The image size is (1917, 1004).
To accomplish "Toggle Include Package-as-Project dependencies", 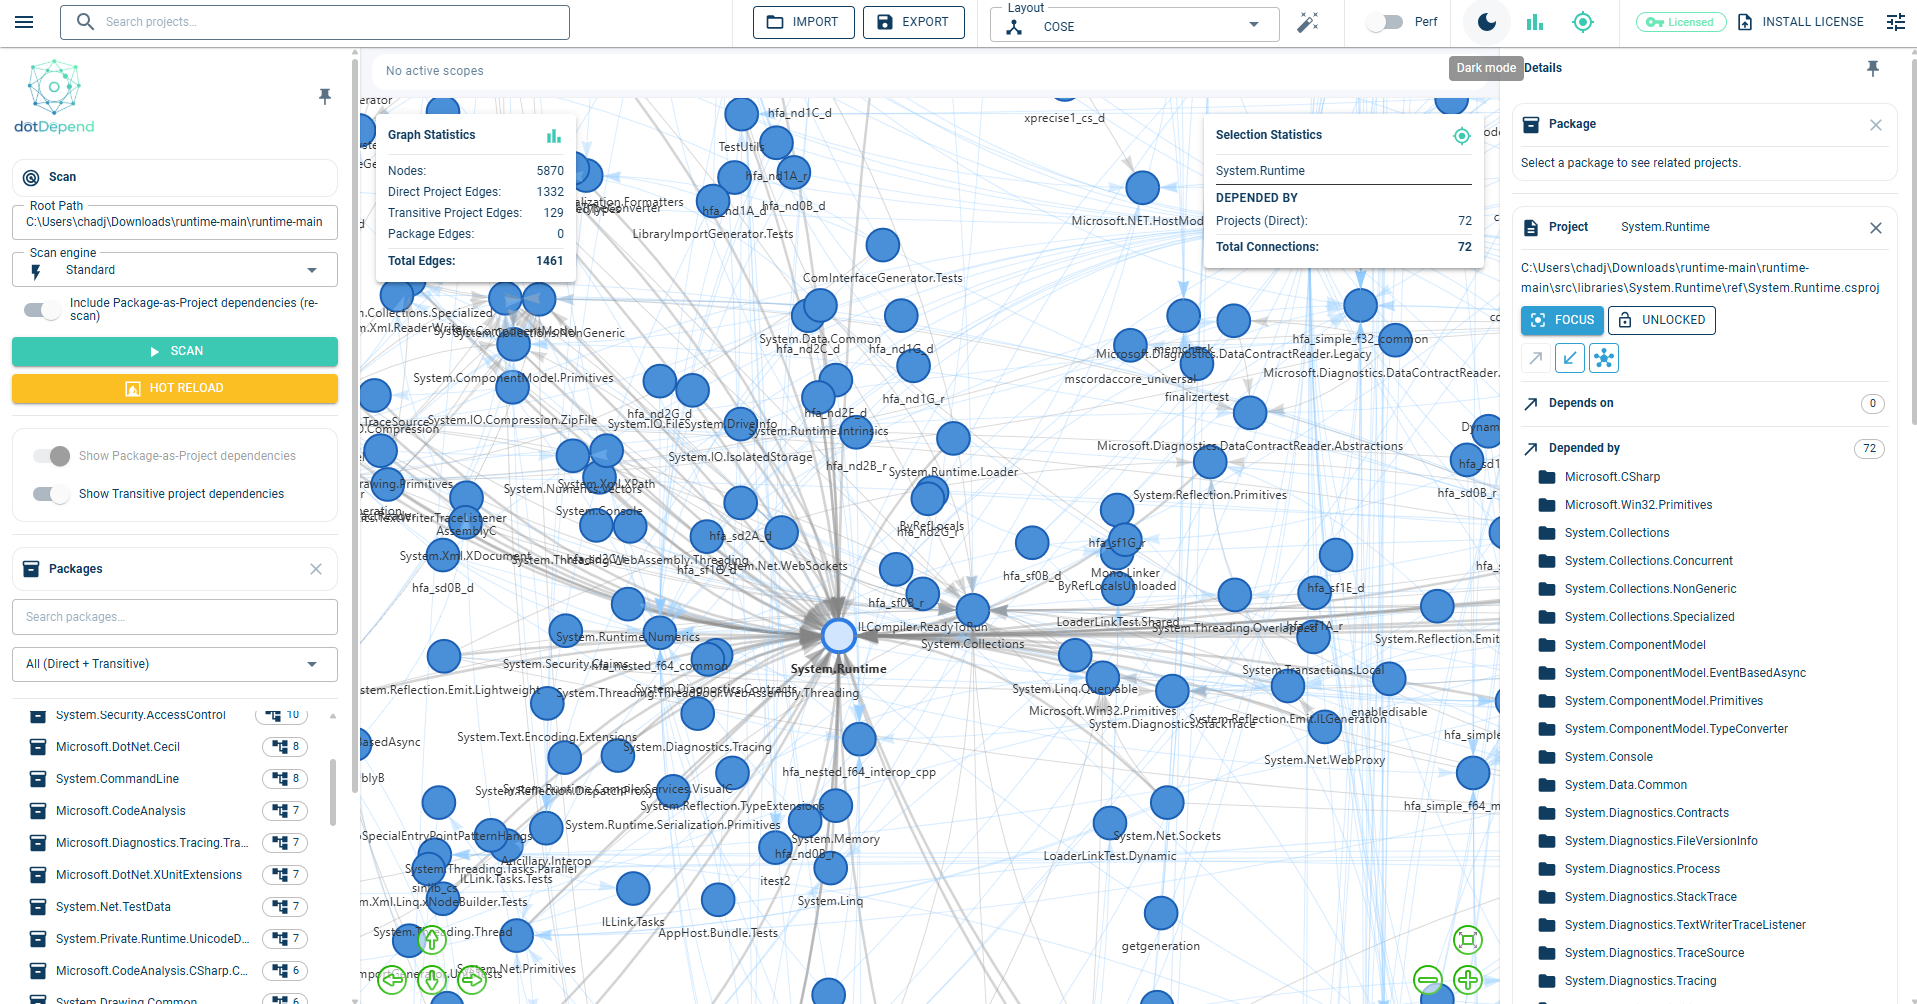I will tap(43, 310).
